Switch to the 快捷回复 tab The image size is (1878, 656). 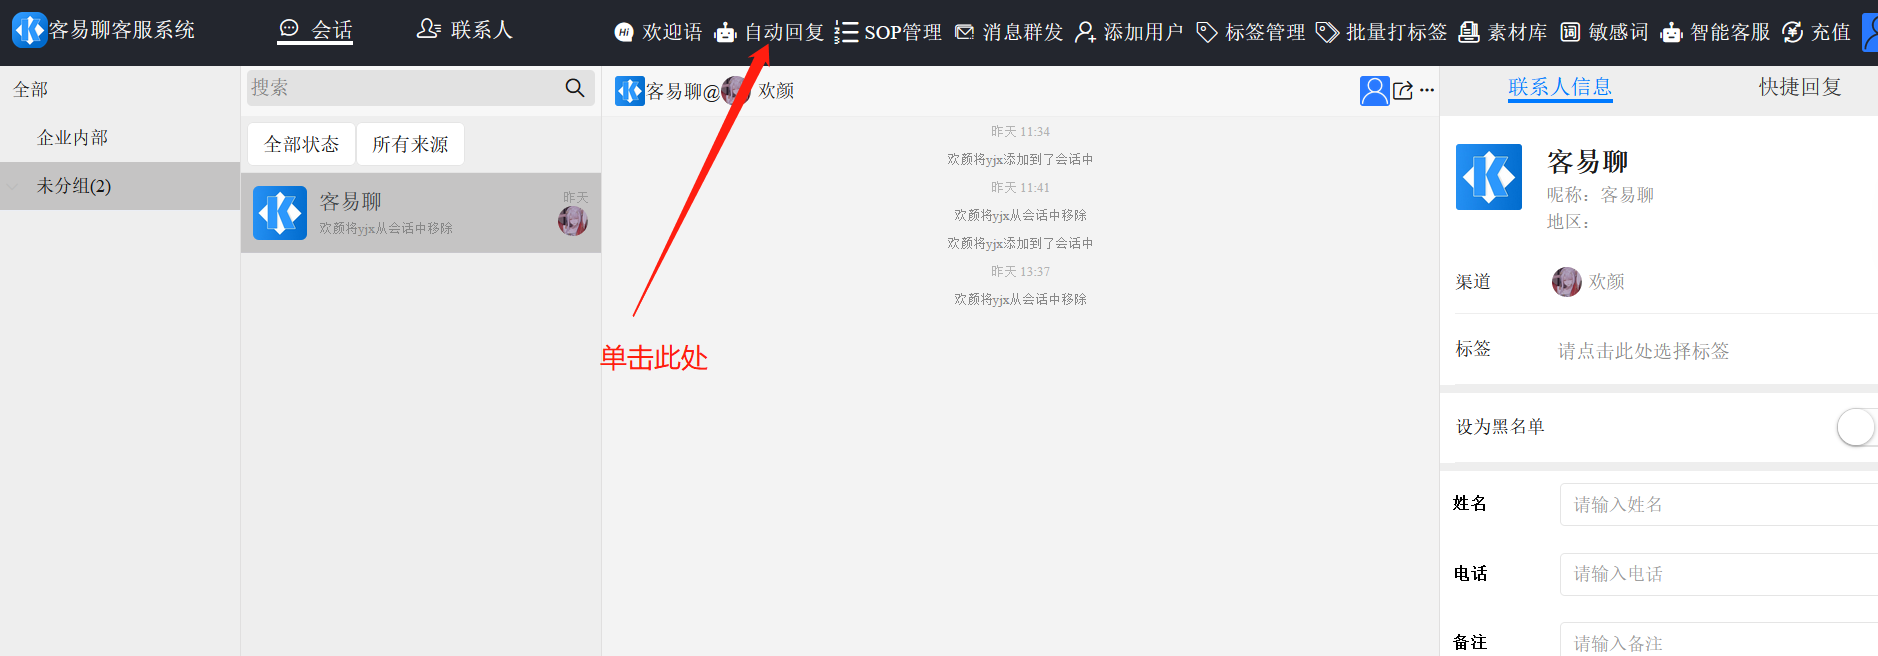click(1800, 88)
